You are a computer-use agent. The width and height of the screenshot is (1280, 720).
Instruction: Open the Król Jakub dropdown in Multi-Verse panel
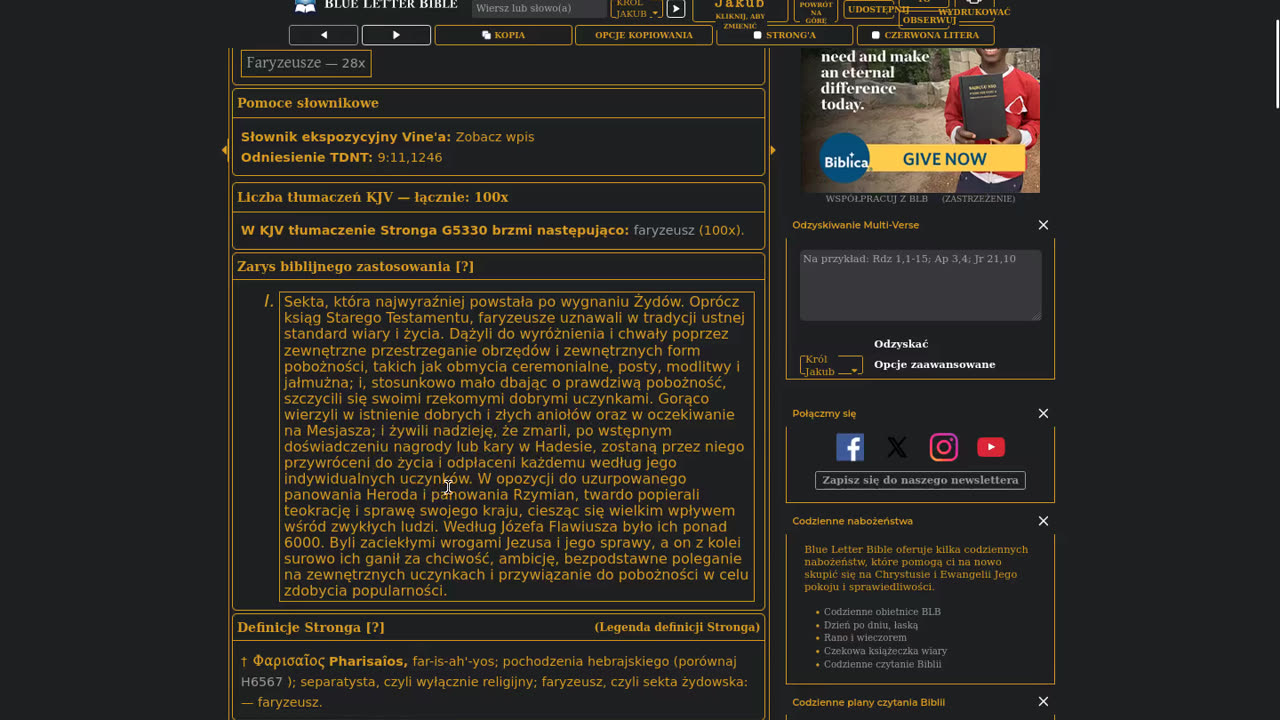pyautogui.click(x=831, y=365)
